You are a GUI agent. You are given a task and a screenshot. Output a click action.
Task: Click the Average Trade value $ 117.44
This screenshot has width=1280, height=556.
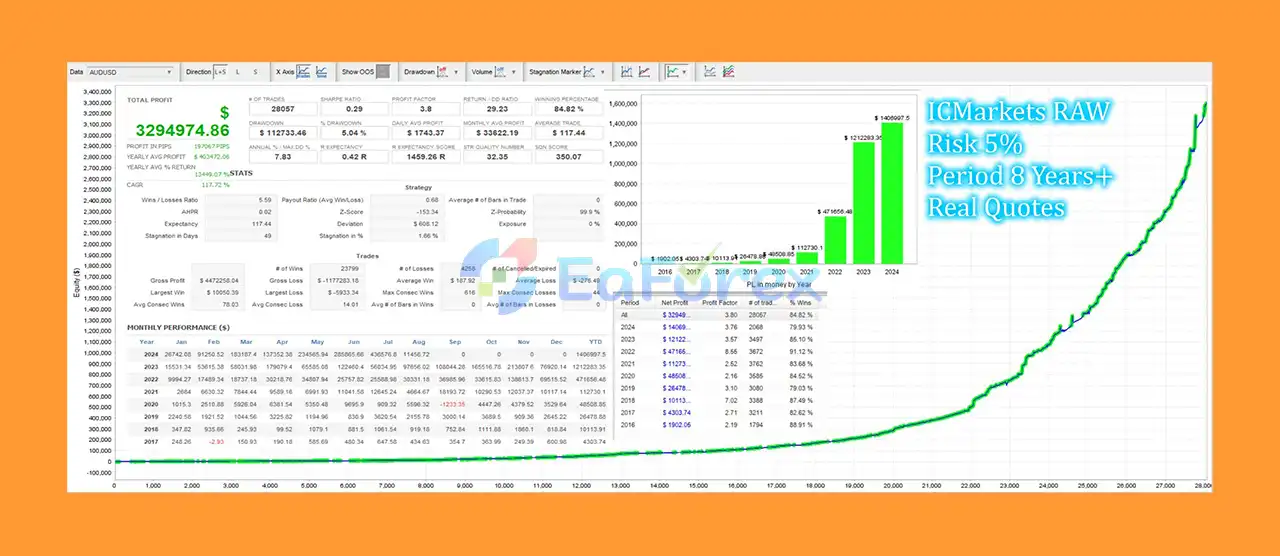568,133
